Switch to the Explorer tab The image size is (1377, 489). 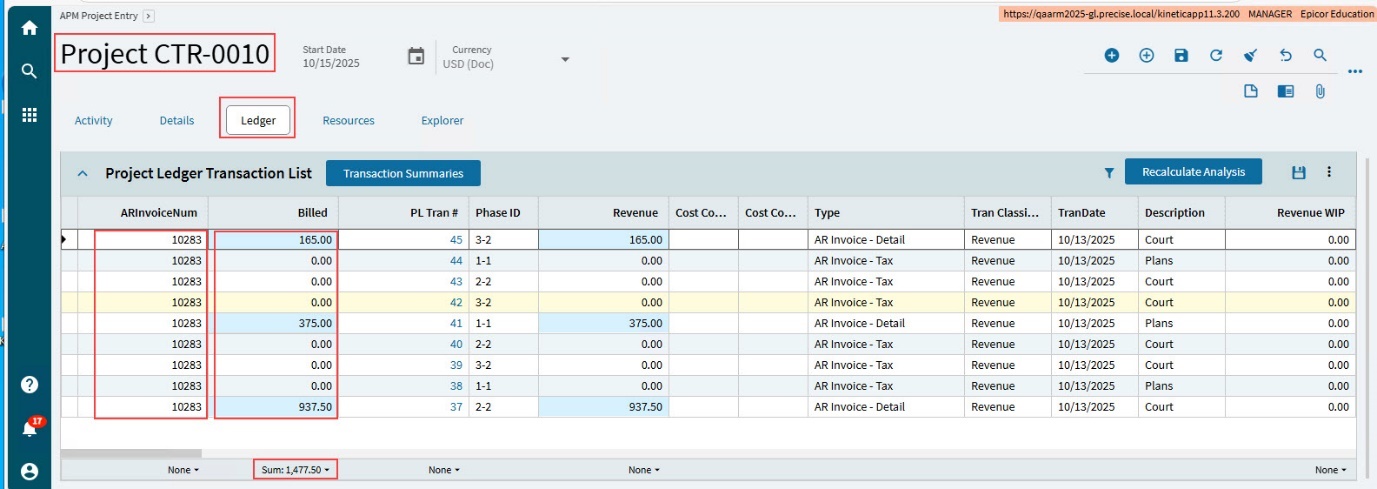442,120
